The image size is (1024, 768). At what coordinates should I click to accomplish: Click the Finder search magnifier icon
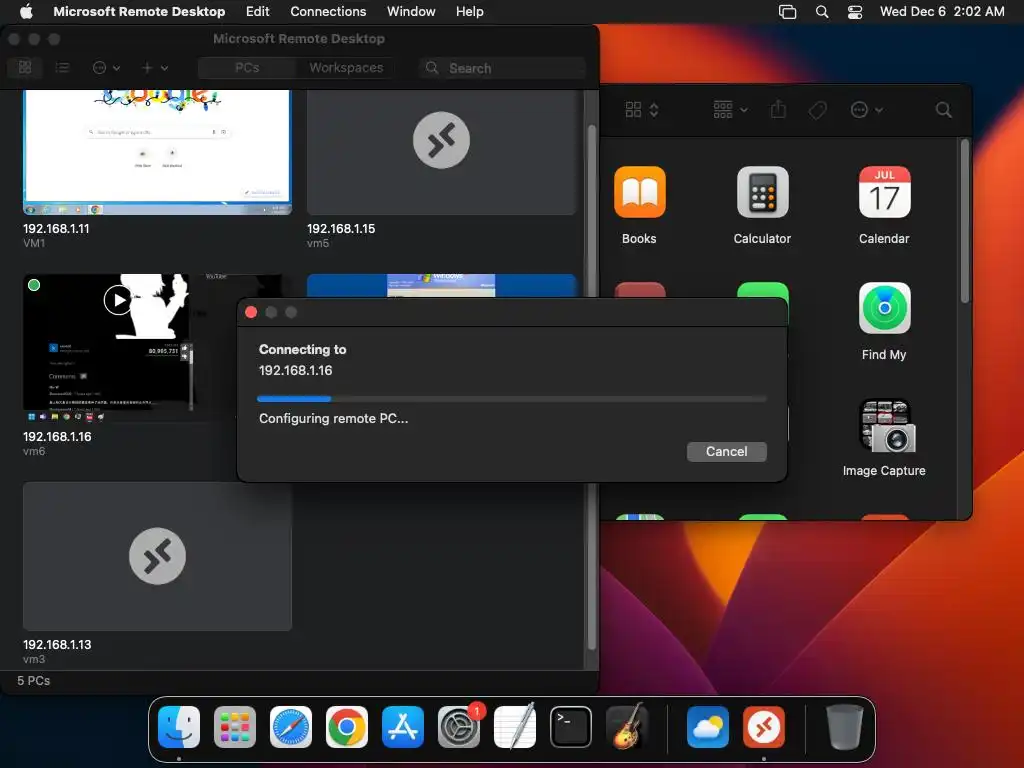pos(943,110)
